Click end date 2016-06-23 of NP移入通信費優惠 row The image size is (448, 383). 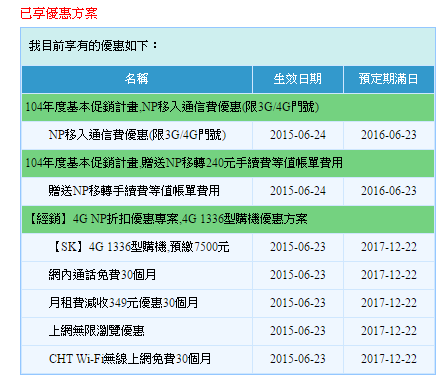(x=389, y=135)
